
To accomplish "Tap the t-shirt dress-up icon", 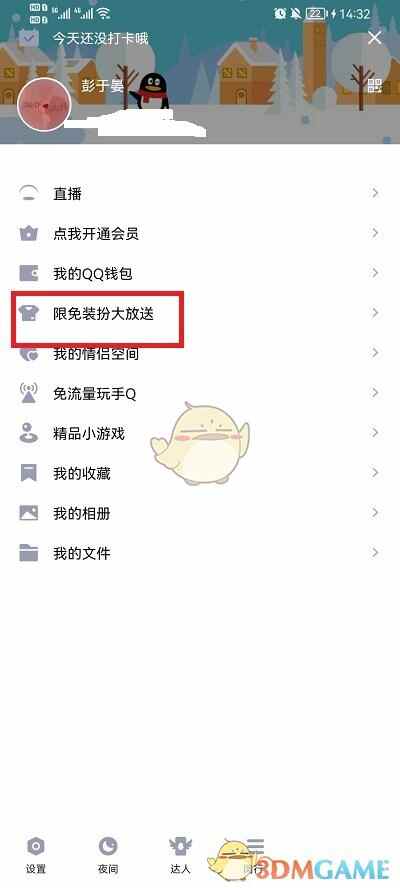I will [x=28, y=313].
